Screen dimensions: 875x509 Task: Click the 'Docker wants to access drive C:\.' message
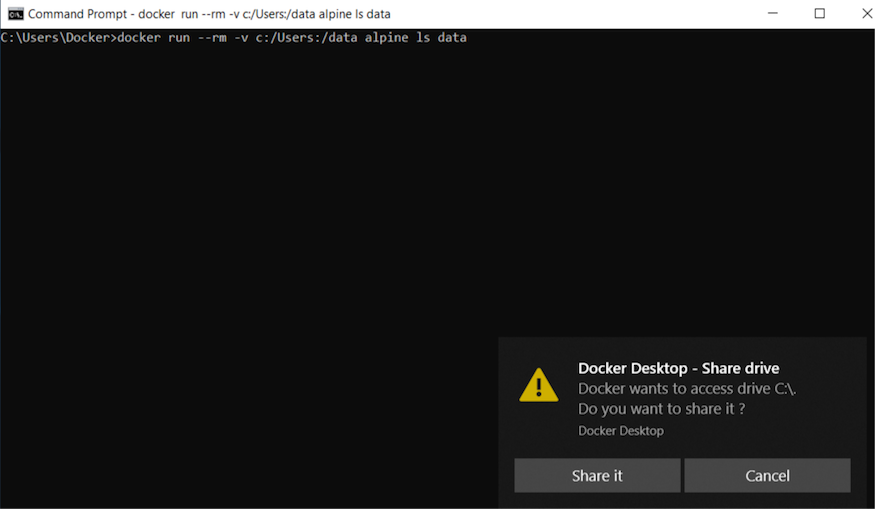pyautogui.click(x=686, y=388)
